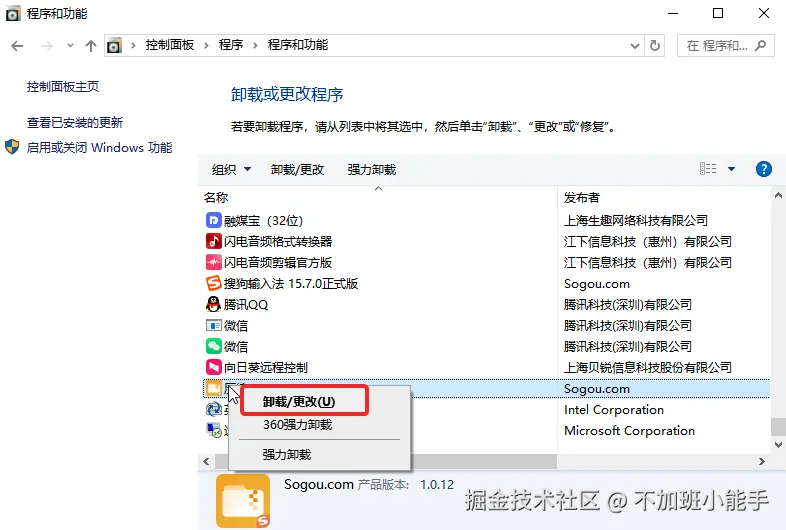Click vertical scrollbar down arrow
Viewport: 786px width, 530px height.
click(778, 444)
